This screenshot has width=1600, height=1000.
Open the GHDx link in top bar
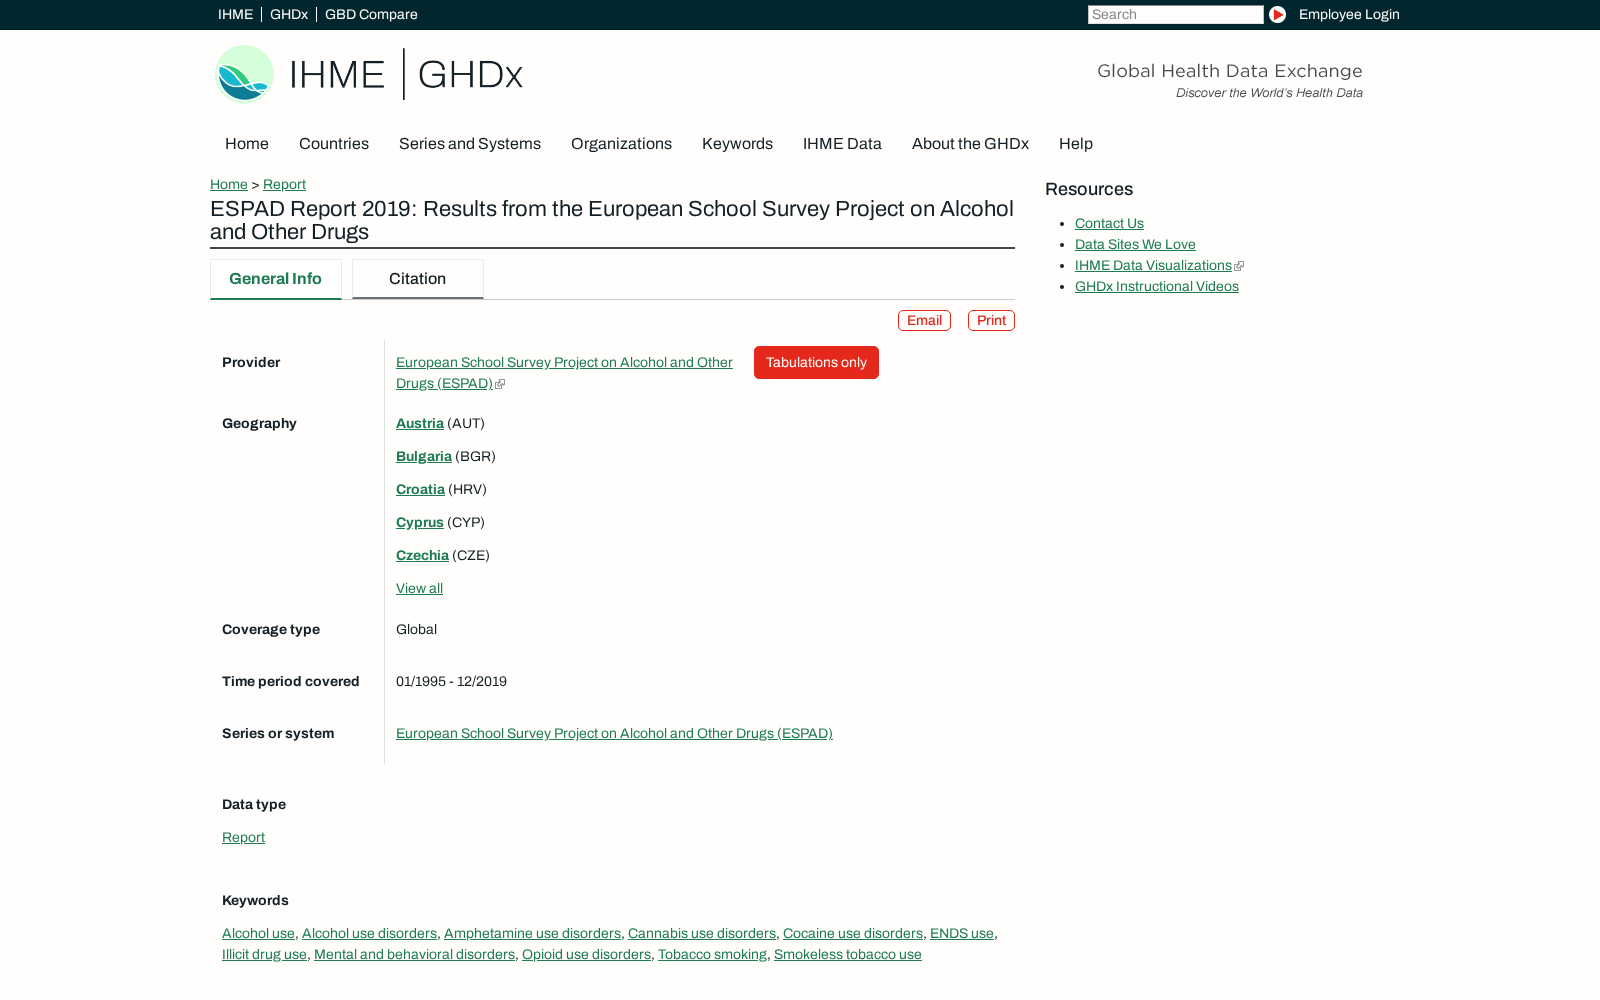tap(289, 15)
